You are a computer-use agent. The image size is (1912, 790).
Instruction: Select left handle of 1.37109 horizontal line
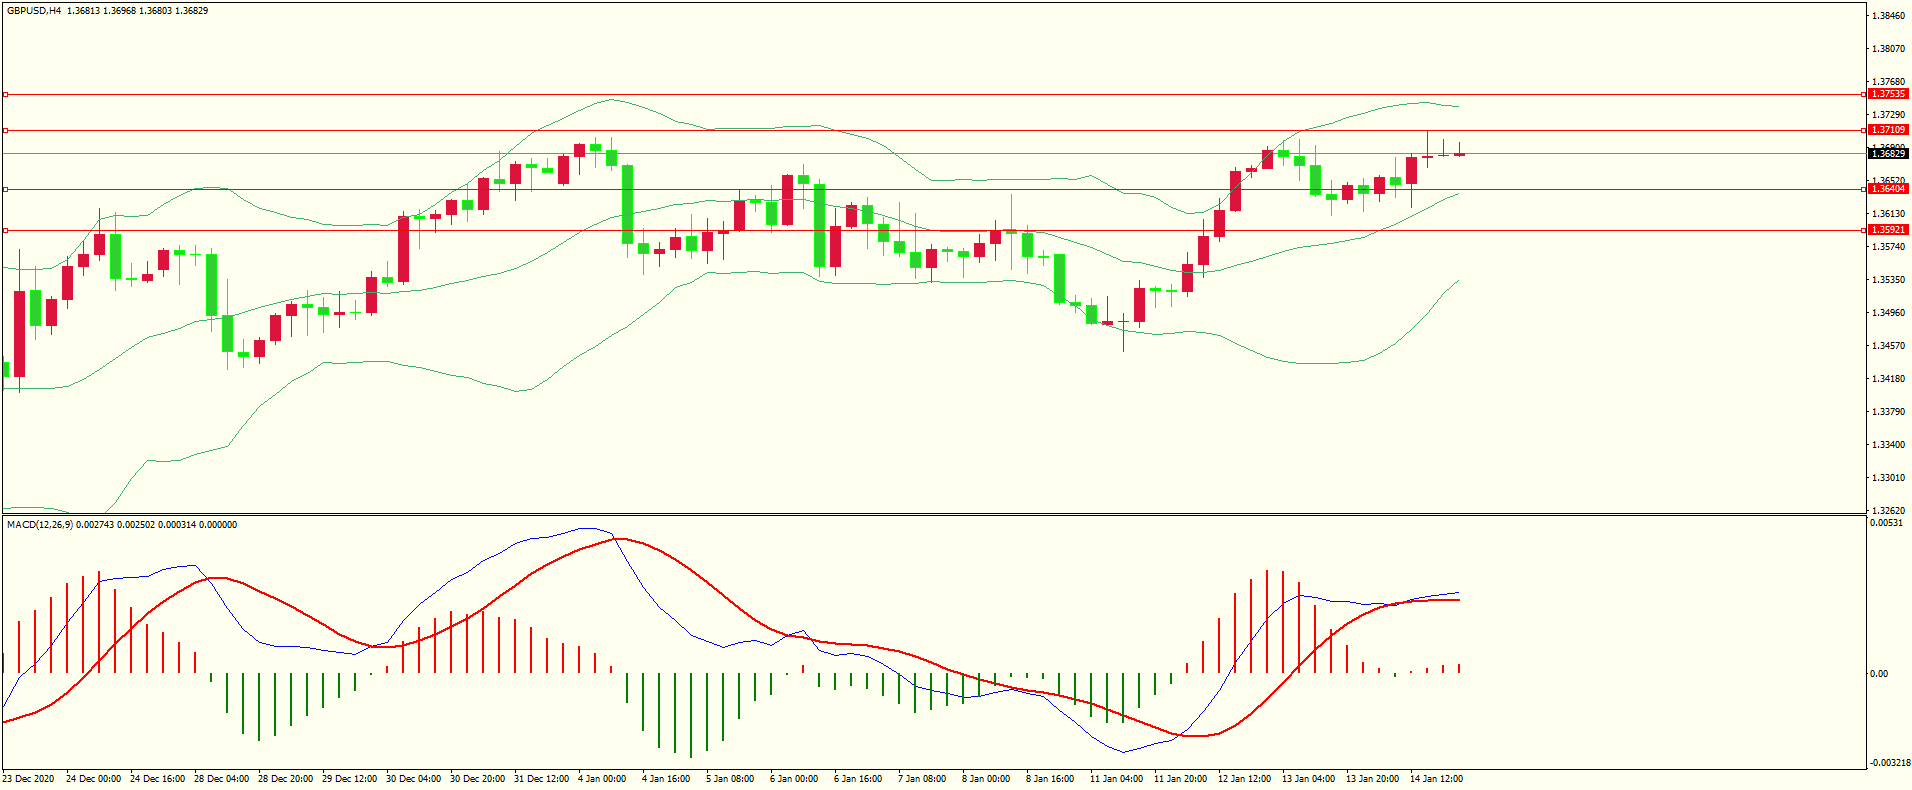(5, 130)
